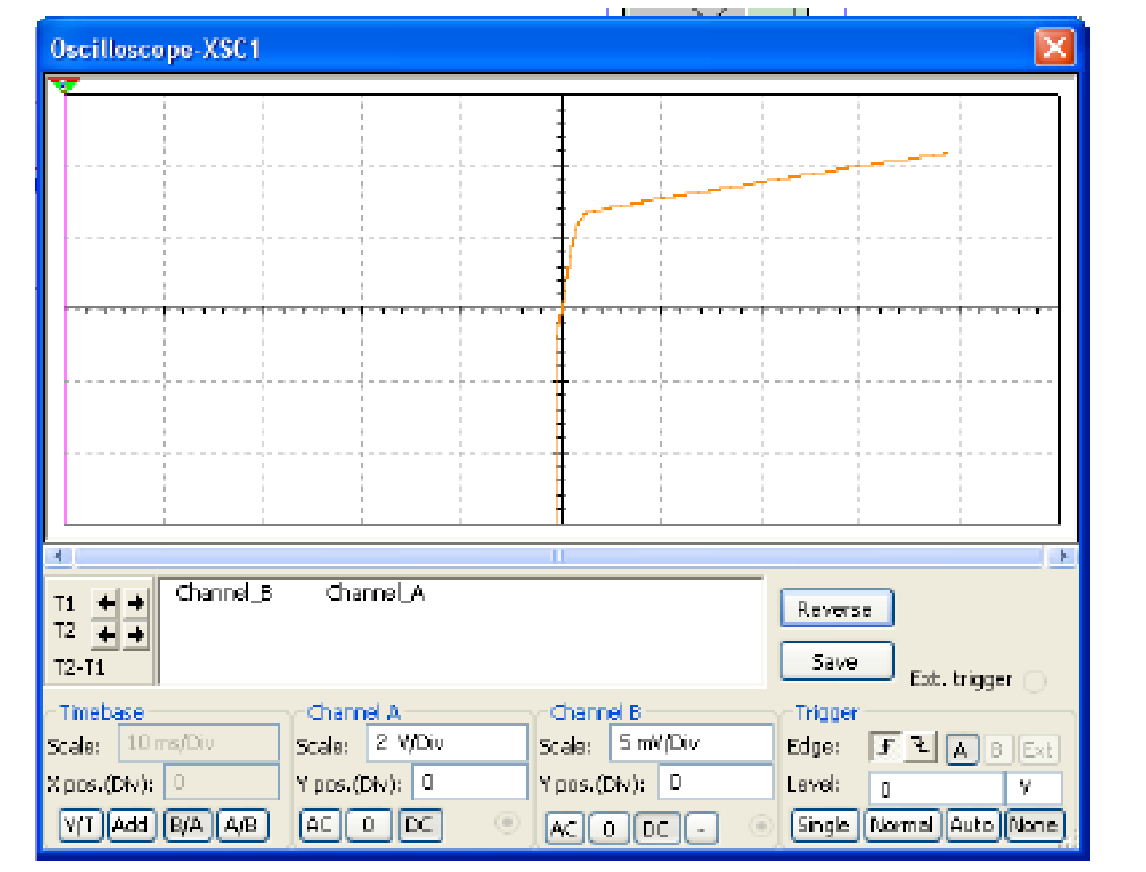Move cursor T1 left with arrow
The height and width of the screenshot is (872, 1146).
pos(106,603)
